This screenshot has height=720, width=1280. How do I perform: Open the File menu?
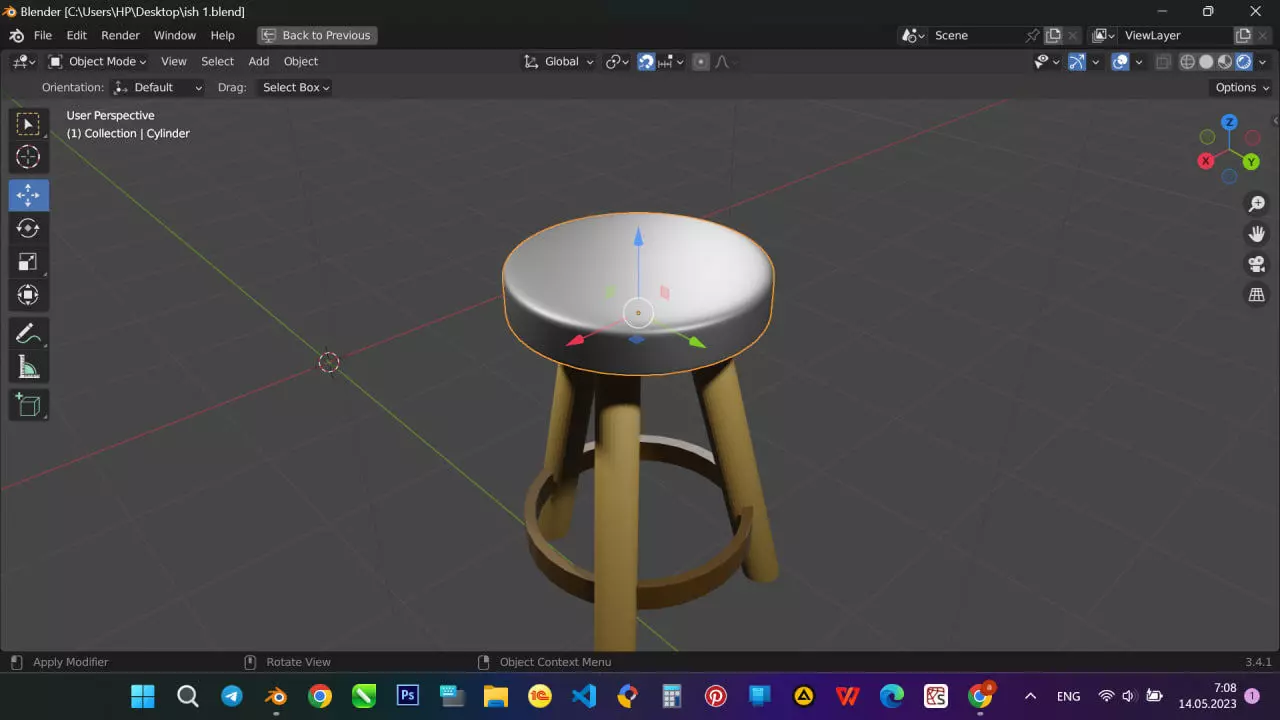(x=43, y=35)
